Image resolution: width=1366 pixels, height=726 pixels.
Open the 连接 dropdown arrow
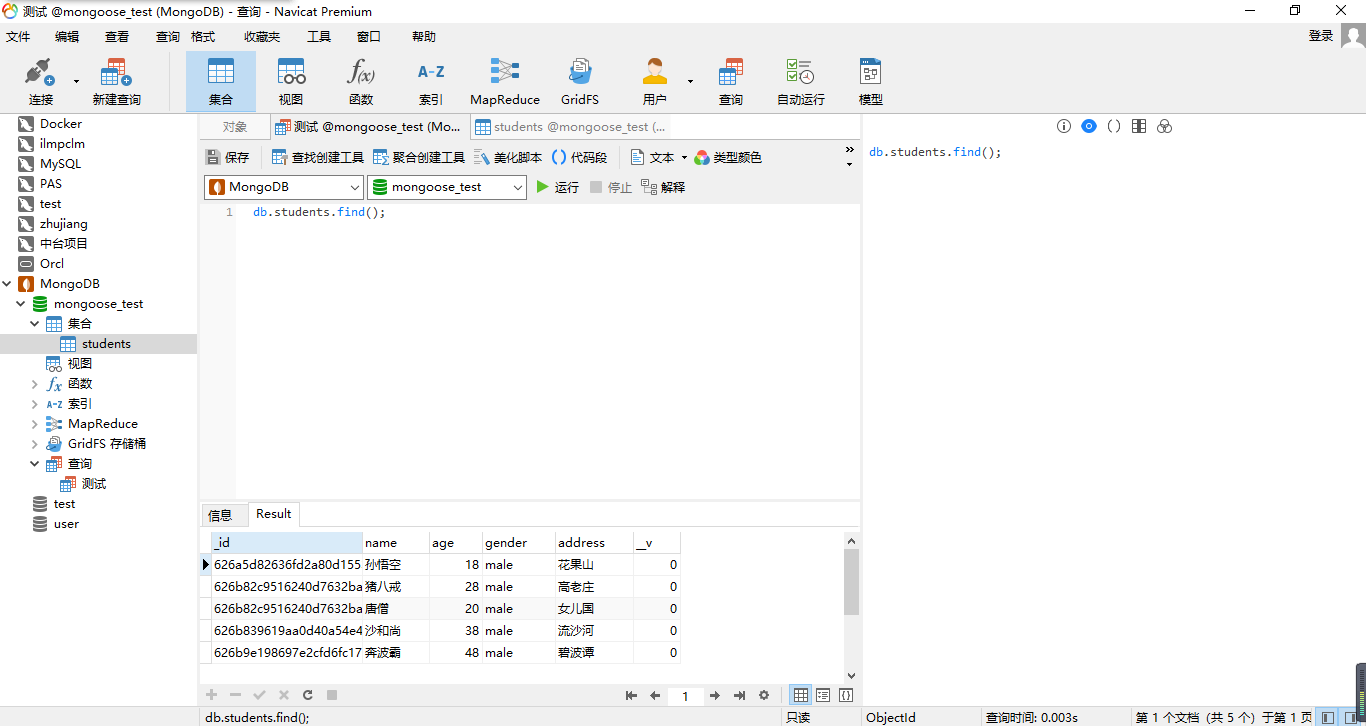click(x=76, y=82)
